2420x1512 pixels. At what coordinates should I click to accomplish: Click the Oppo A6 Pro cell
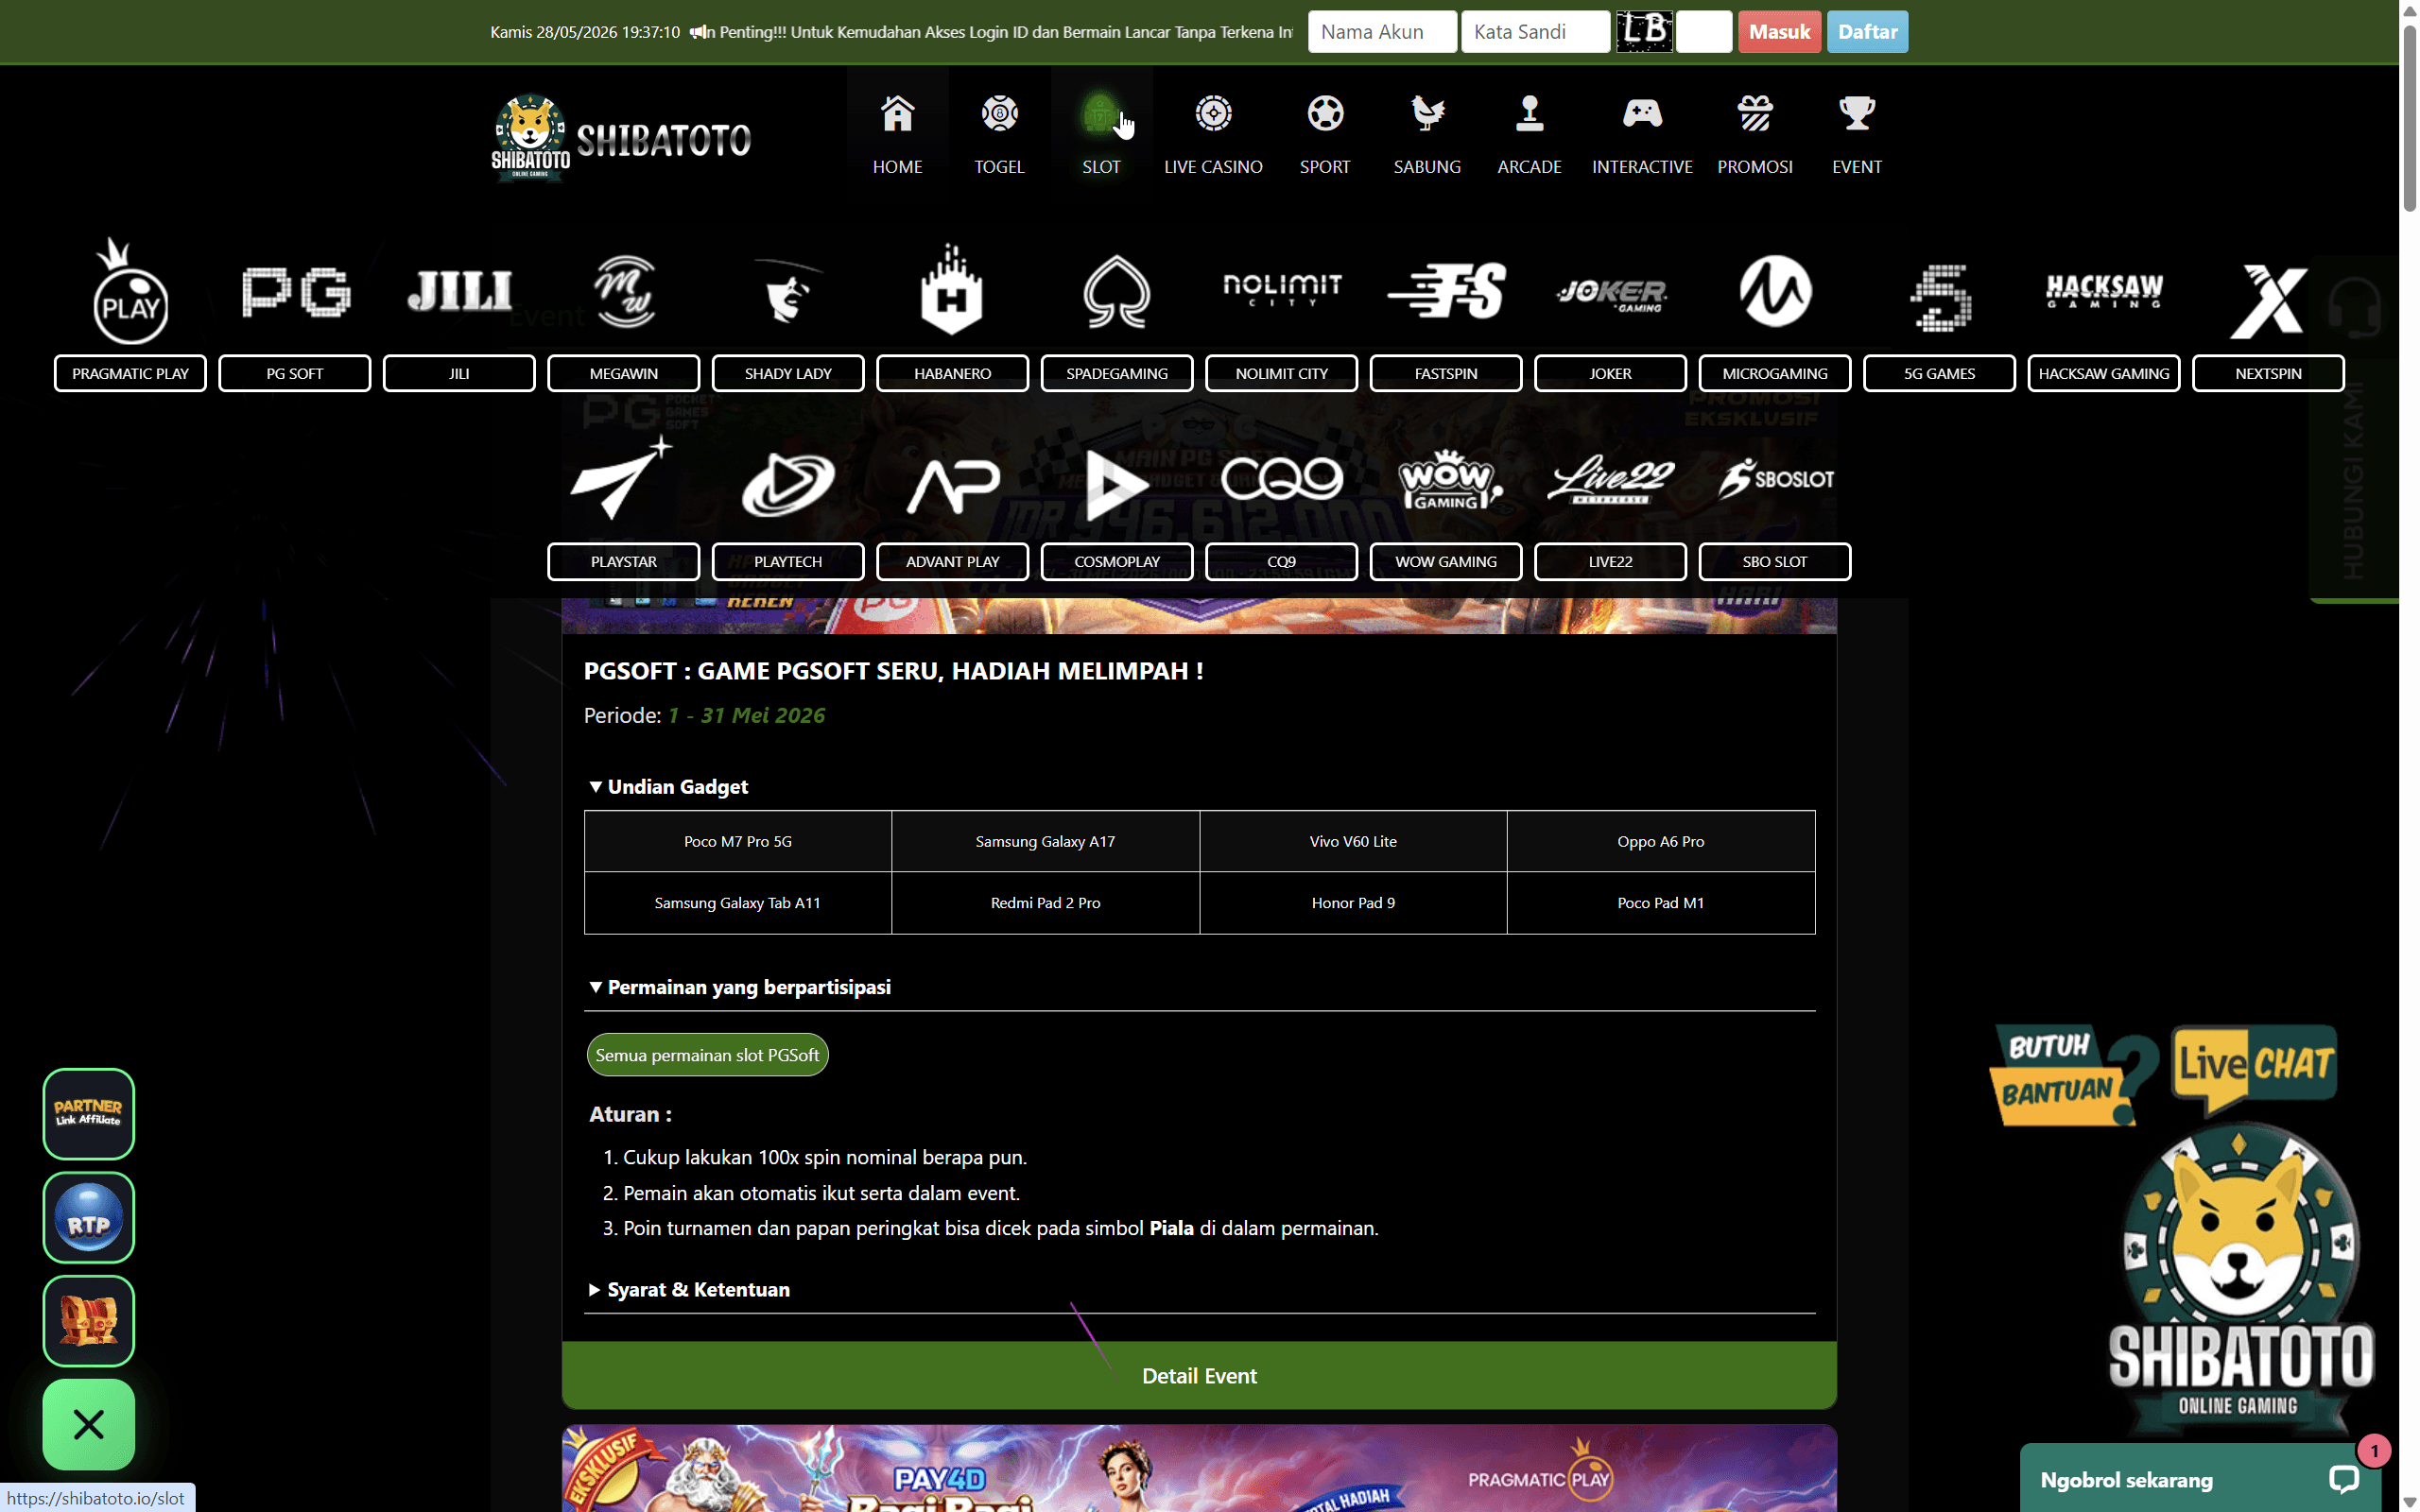coord(1660,841)
